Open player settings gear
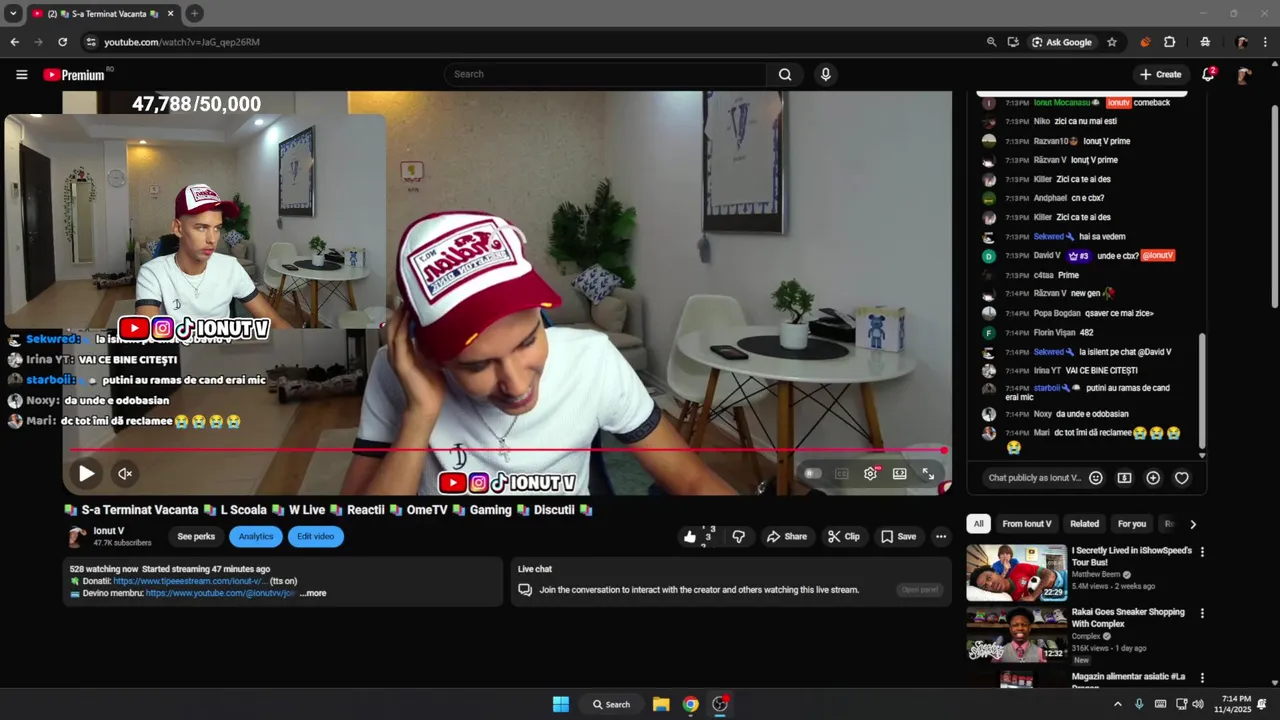The image size is (1280, 720). 870,474
